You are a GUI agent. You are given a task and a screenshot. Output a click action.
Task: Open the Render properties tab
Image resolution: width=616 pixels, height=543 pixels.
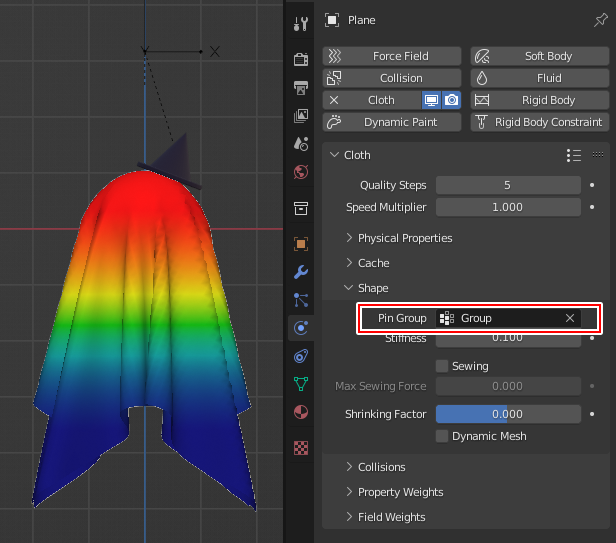tap(300, 59)
